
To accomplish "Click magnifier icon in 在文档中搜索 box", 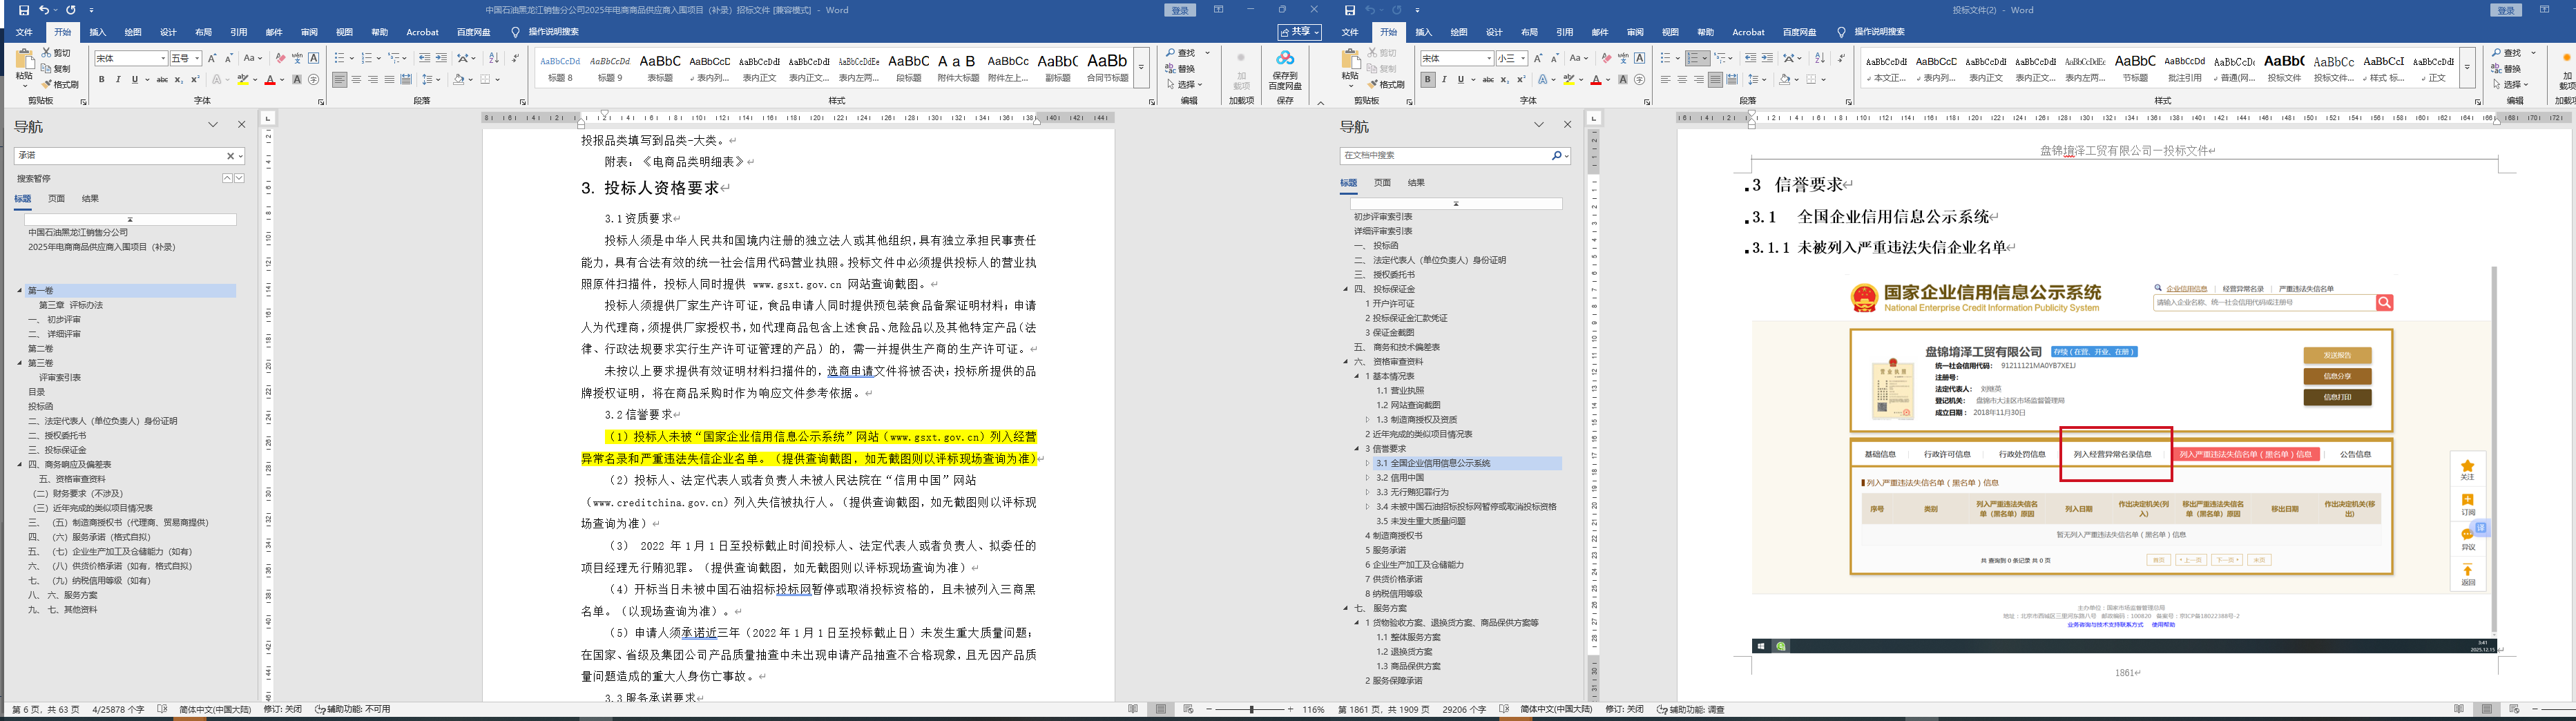I will pyautogui.click(x=1556, y=156).
